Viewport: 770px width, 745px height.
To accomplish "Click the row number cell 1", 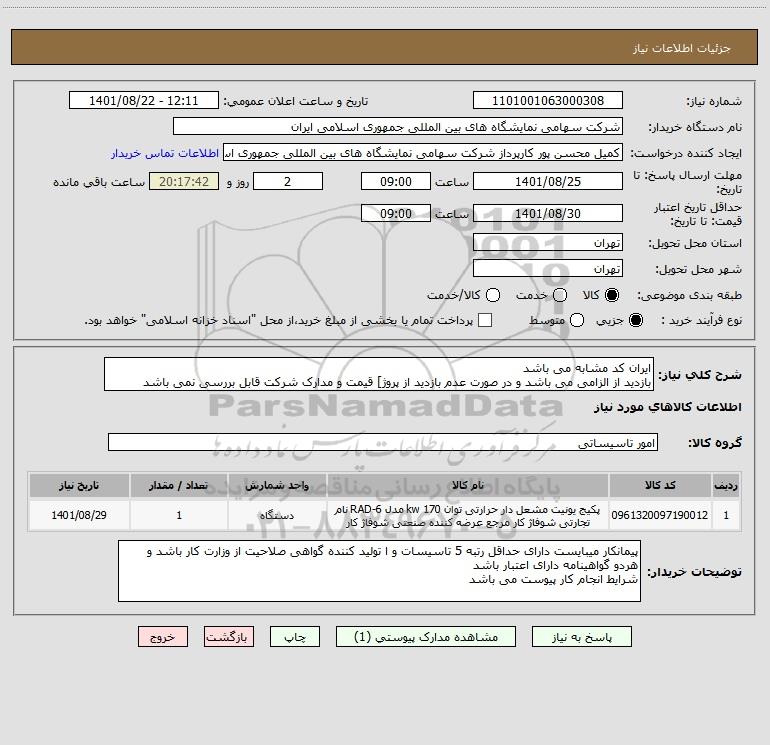I will [x=726, y=515].
